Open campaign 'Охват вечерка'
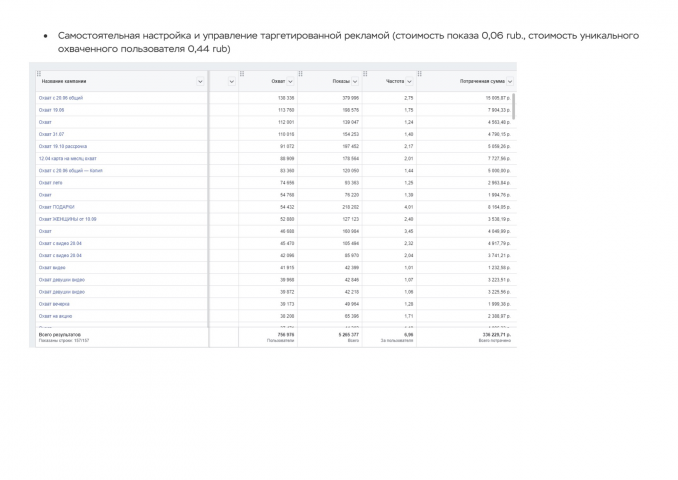This screenshot has height=480, width=678. (54, 304)
